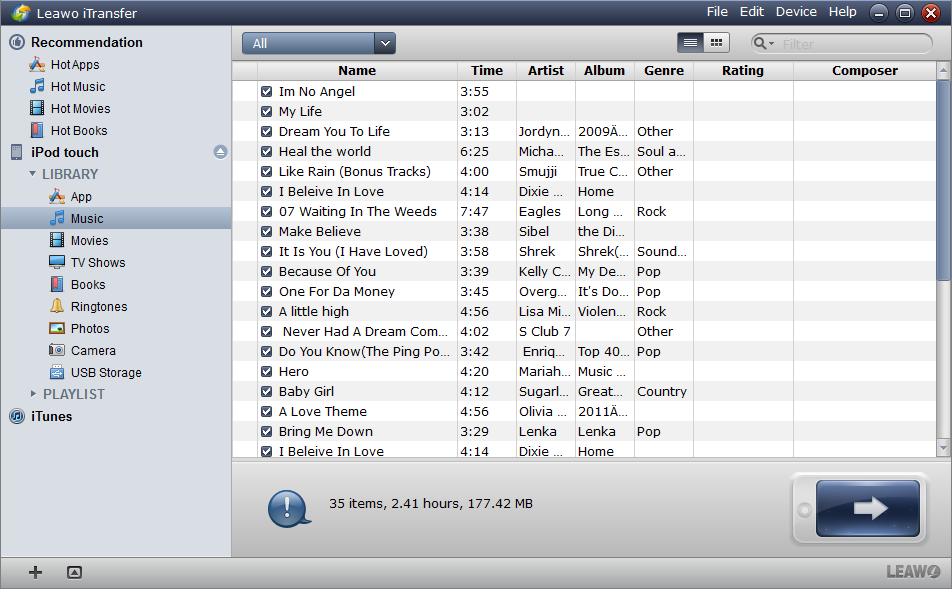
Task: Open Hot Music note icon
Action: click(37, 86)
